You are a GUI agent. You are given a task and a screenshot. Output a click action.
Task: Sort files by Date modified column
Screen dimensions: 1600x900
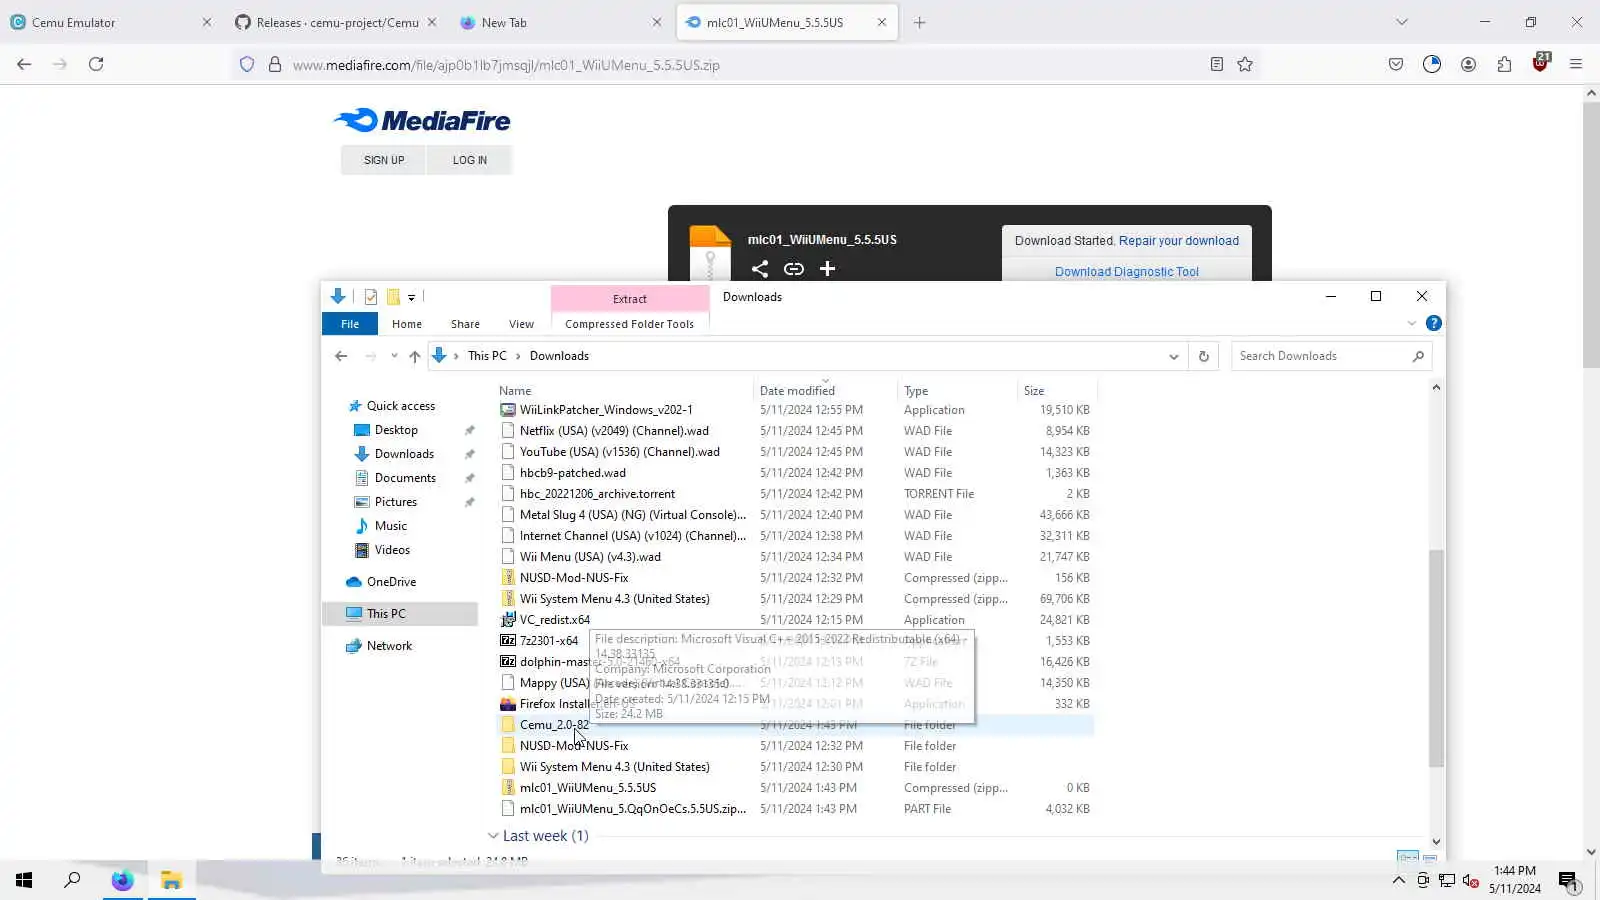point(797,391)
